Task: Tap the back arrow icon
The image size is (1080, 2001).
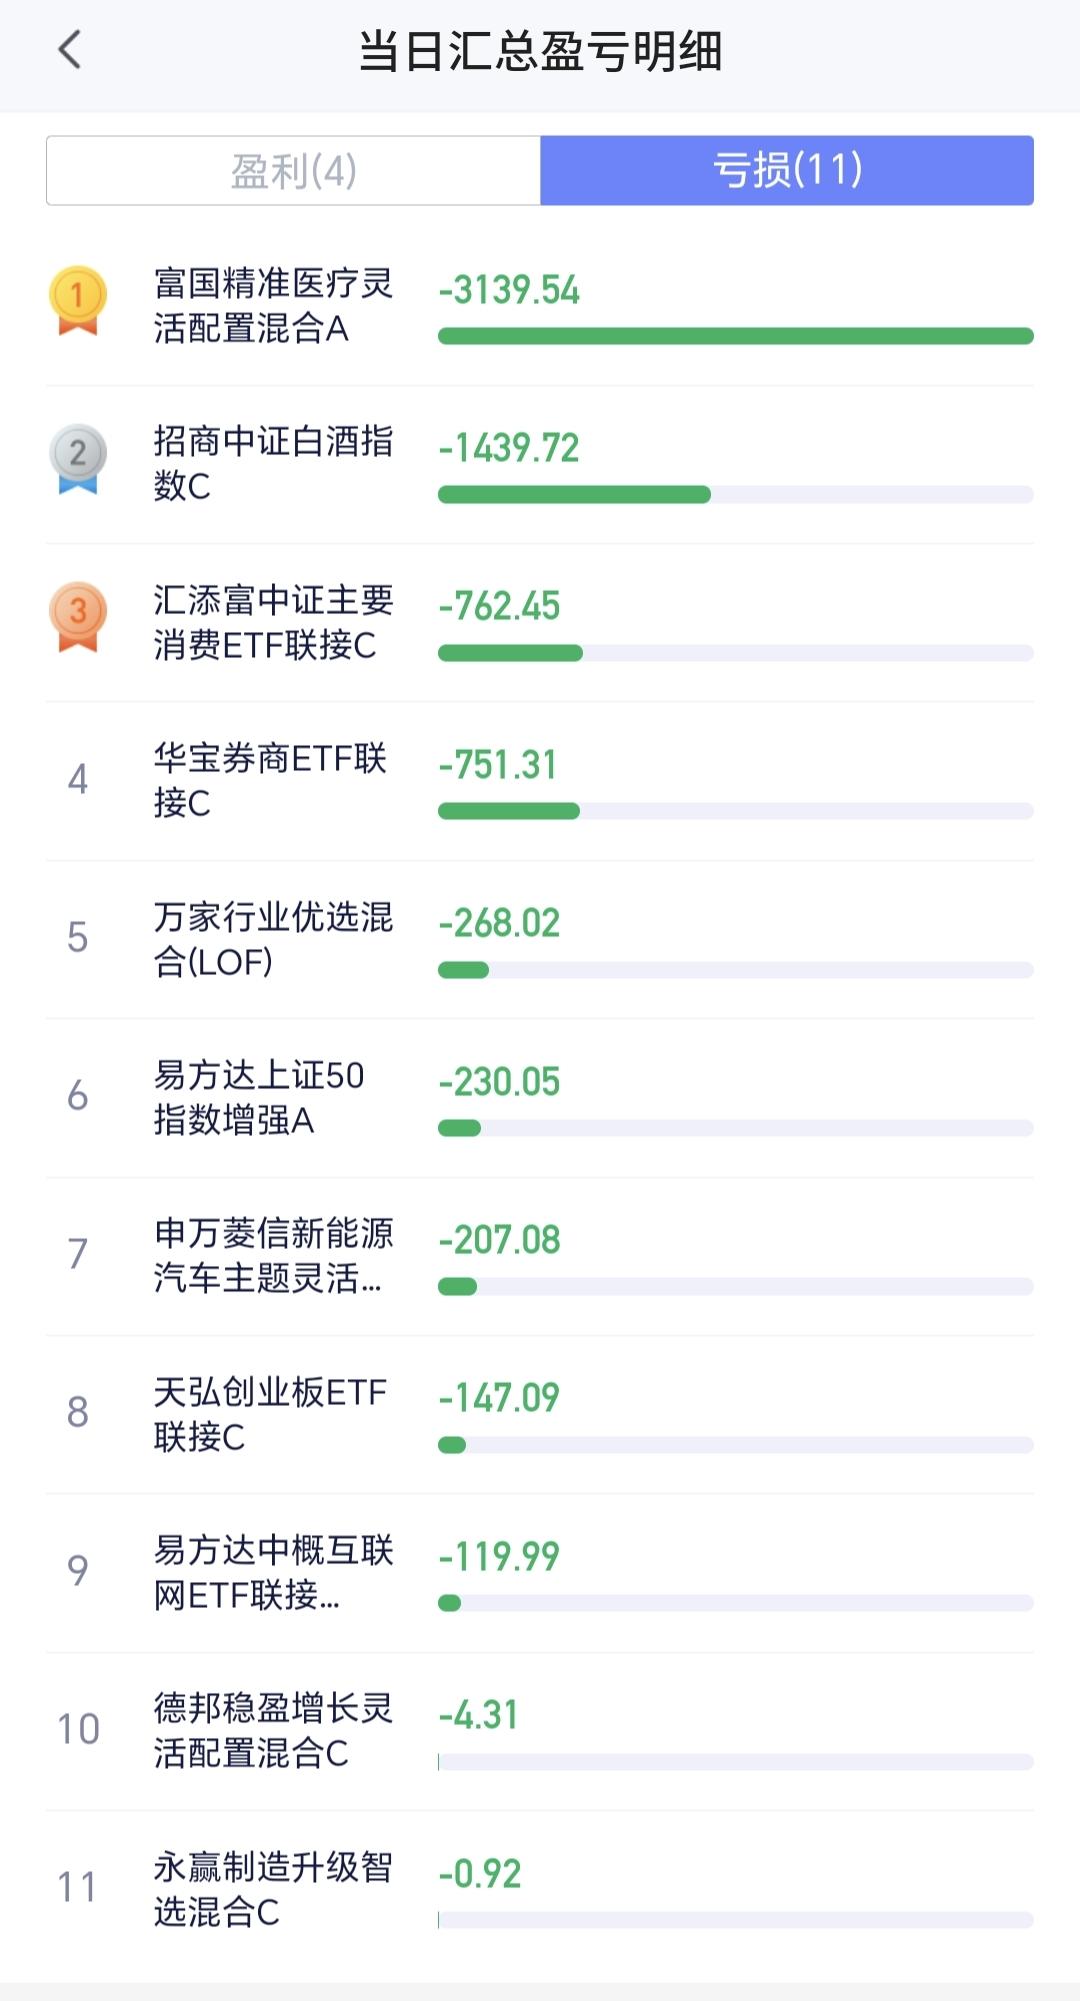Action: point(70,50)
